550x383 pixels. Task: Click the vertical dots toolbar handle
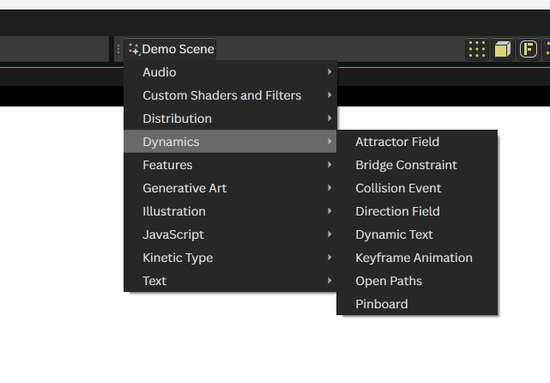coord(118,49)
